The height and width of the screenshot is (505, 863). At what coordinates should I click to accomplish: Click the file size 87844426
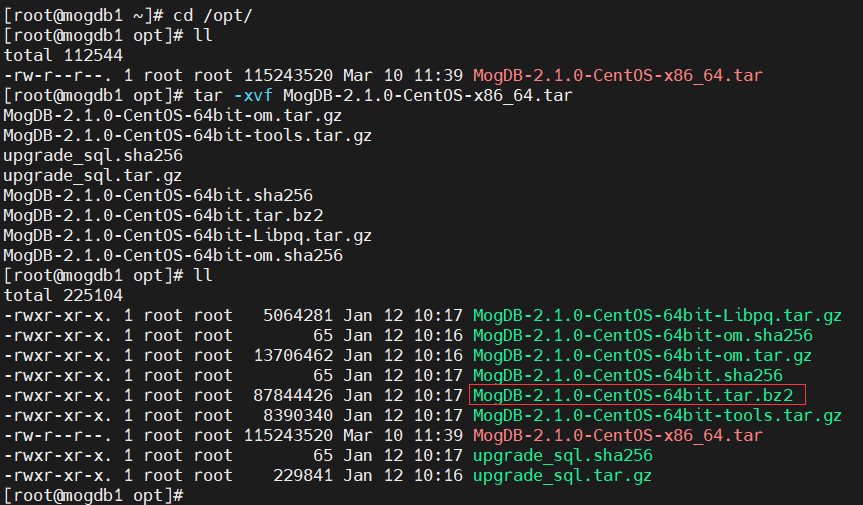[292, 395]
